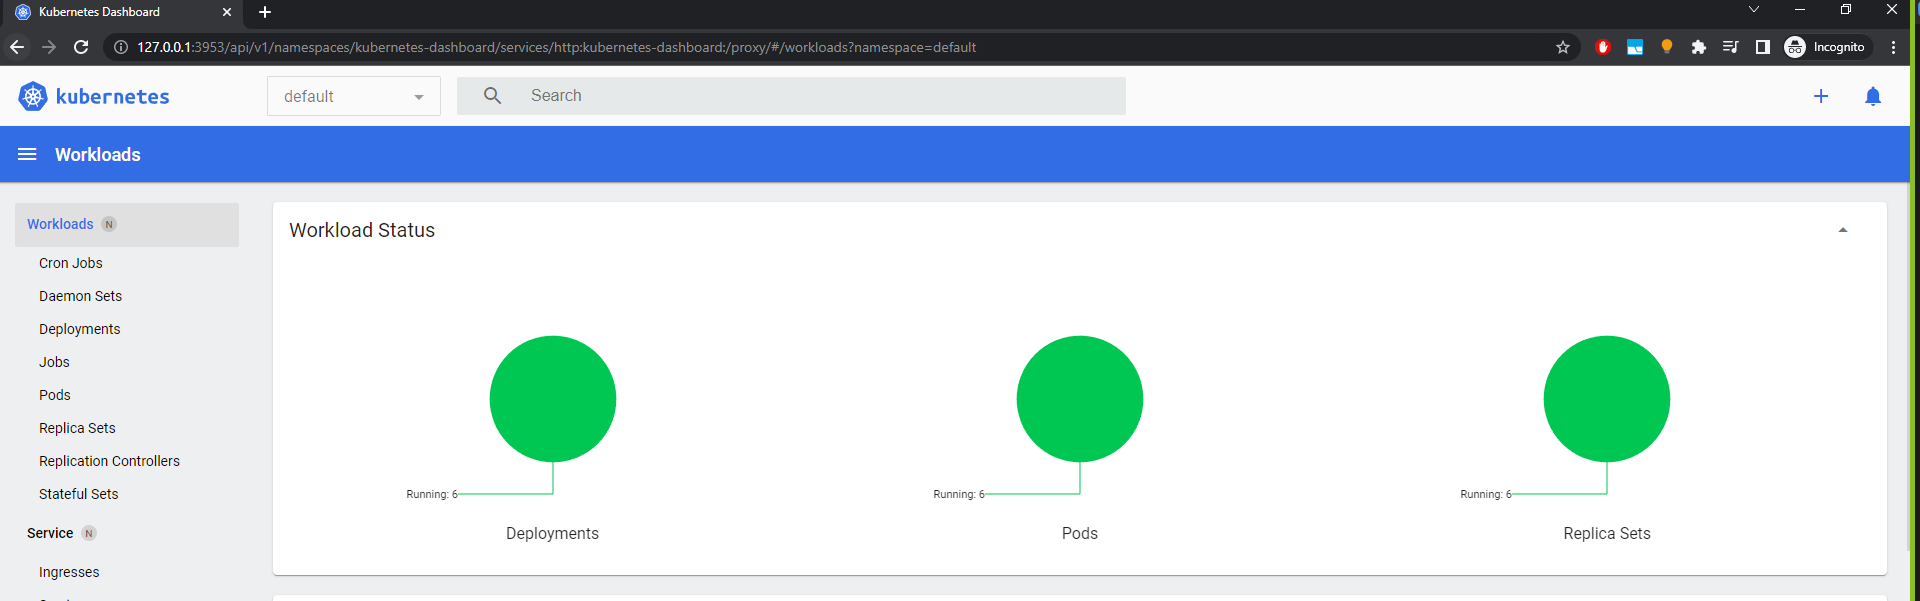
Task: Open the browser side panel icon
Action: 1763,47
